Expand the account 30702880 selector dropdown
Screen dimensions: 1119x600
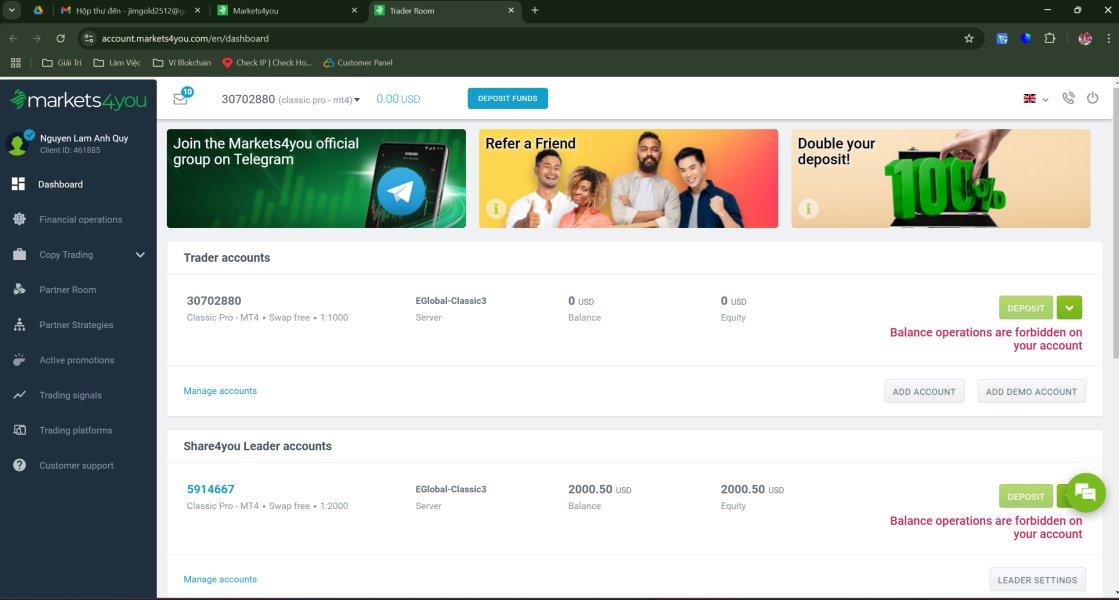point(357,100)
